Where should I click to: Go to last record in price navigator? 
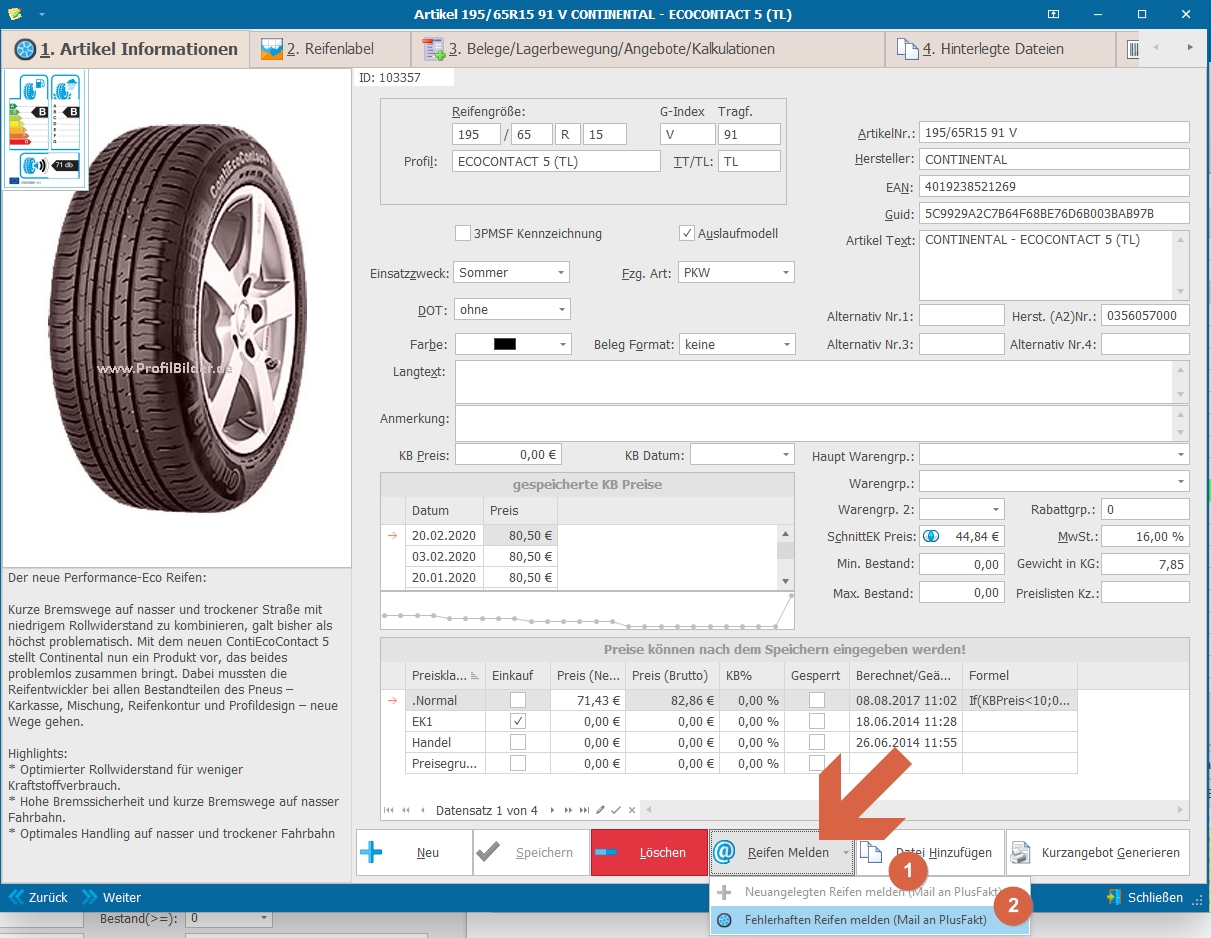pos(585,810)
